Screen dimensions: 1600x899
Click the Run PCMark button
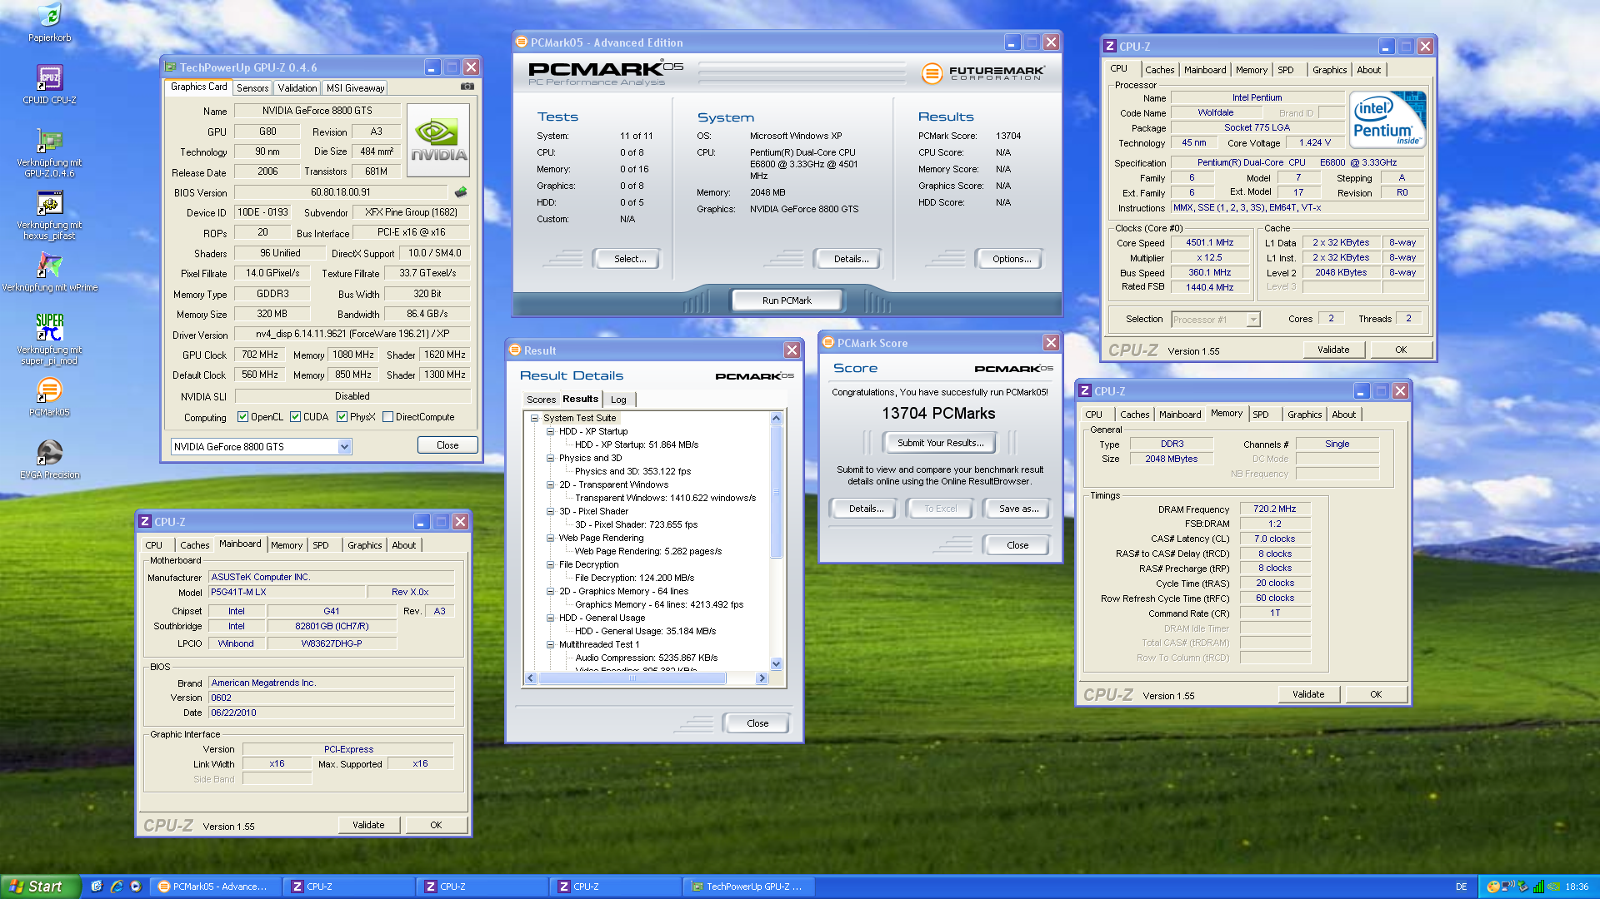coord(787,300)
